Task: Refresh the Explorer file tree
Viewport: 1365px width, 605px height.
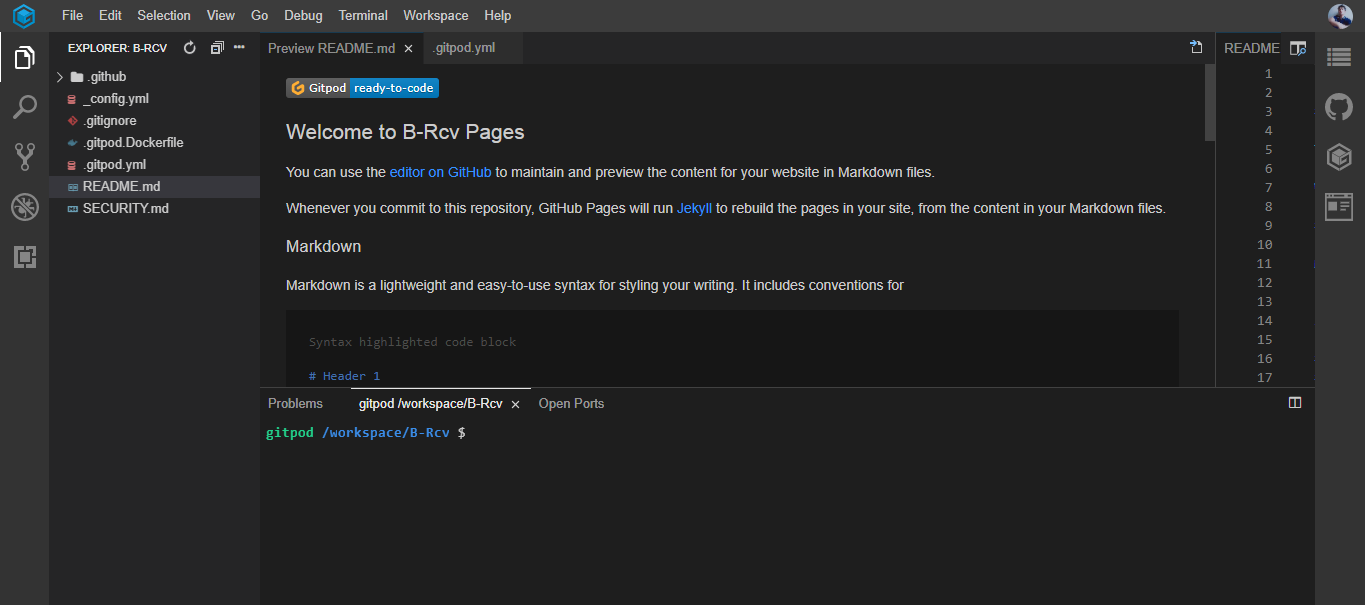Action: coord(190,48)
